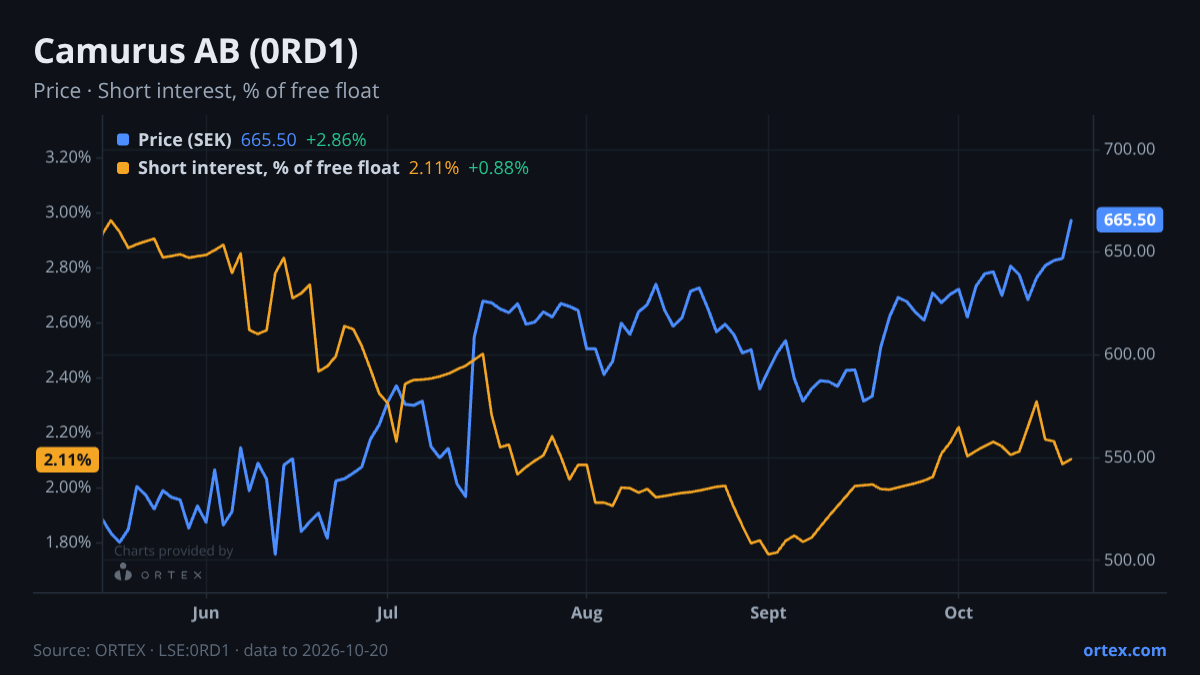1200x675 pixels.
Task: Click the 2.40% left axis label
Action: pos(69,377)
